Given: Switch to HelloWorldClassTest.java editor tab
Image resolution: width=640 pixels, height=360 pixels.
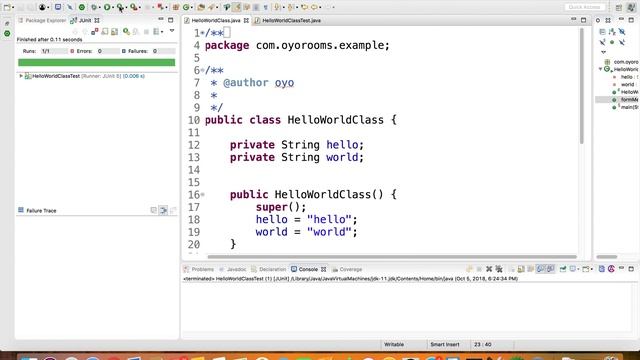Looking at the screenshot, I should [x=288, y=20].
